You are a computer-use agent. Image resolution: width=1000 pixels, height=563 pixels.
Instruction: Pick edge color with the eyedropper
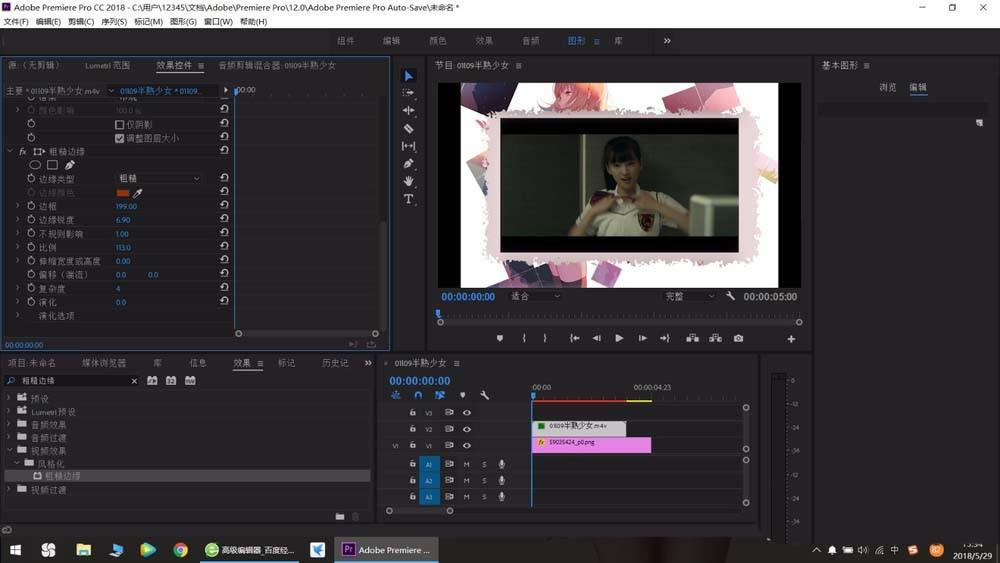[x=138, y=192]
